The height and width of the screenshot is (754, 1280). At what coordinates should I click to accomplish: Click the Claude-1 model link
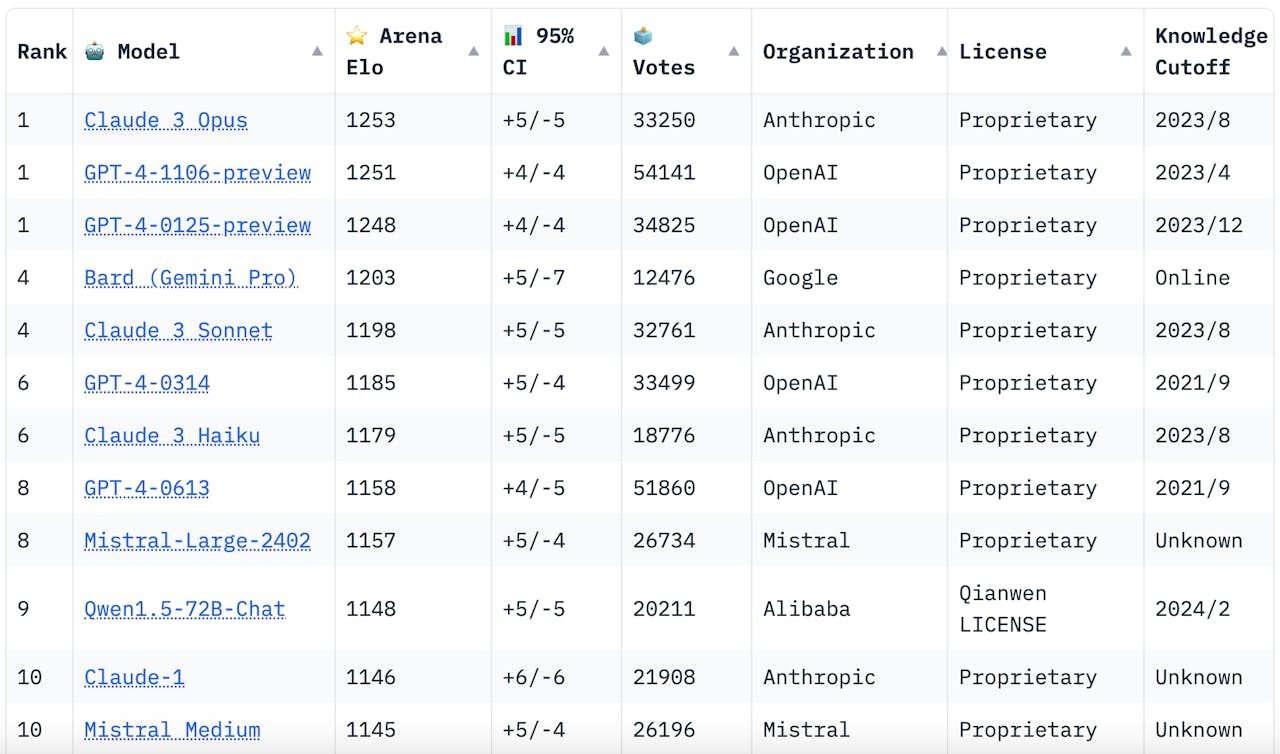pos(134,677)
